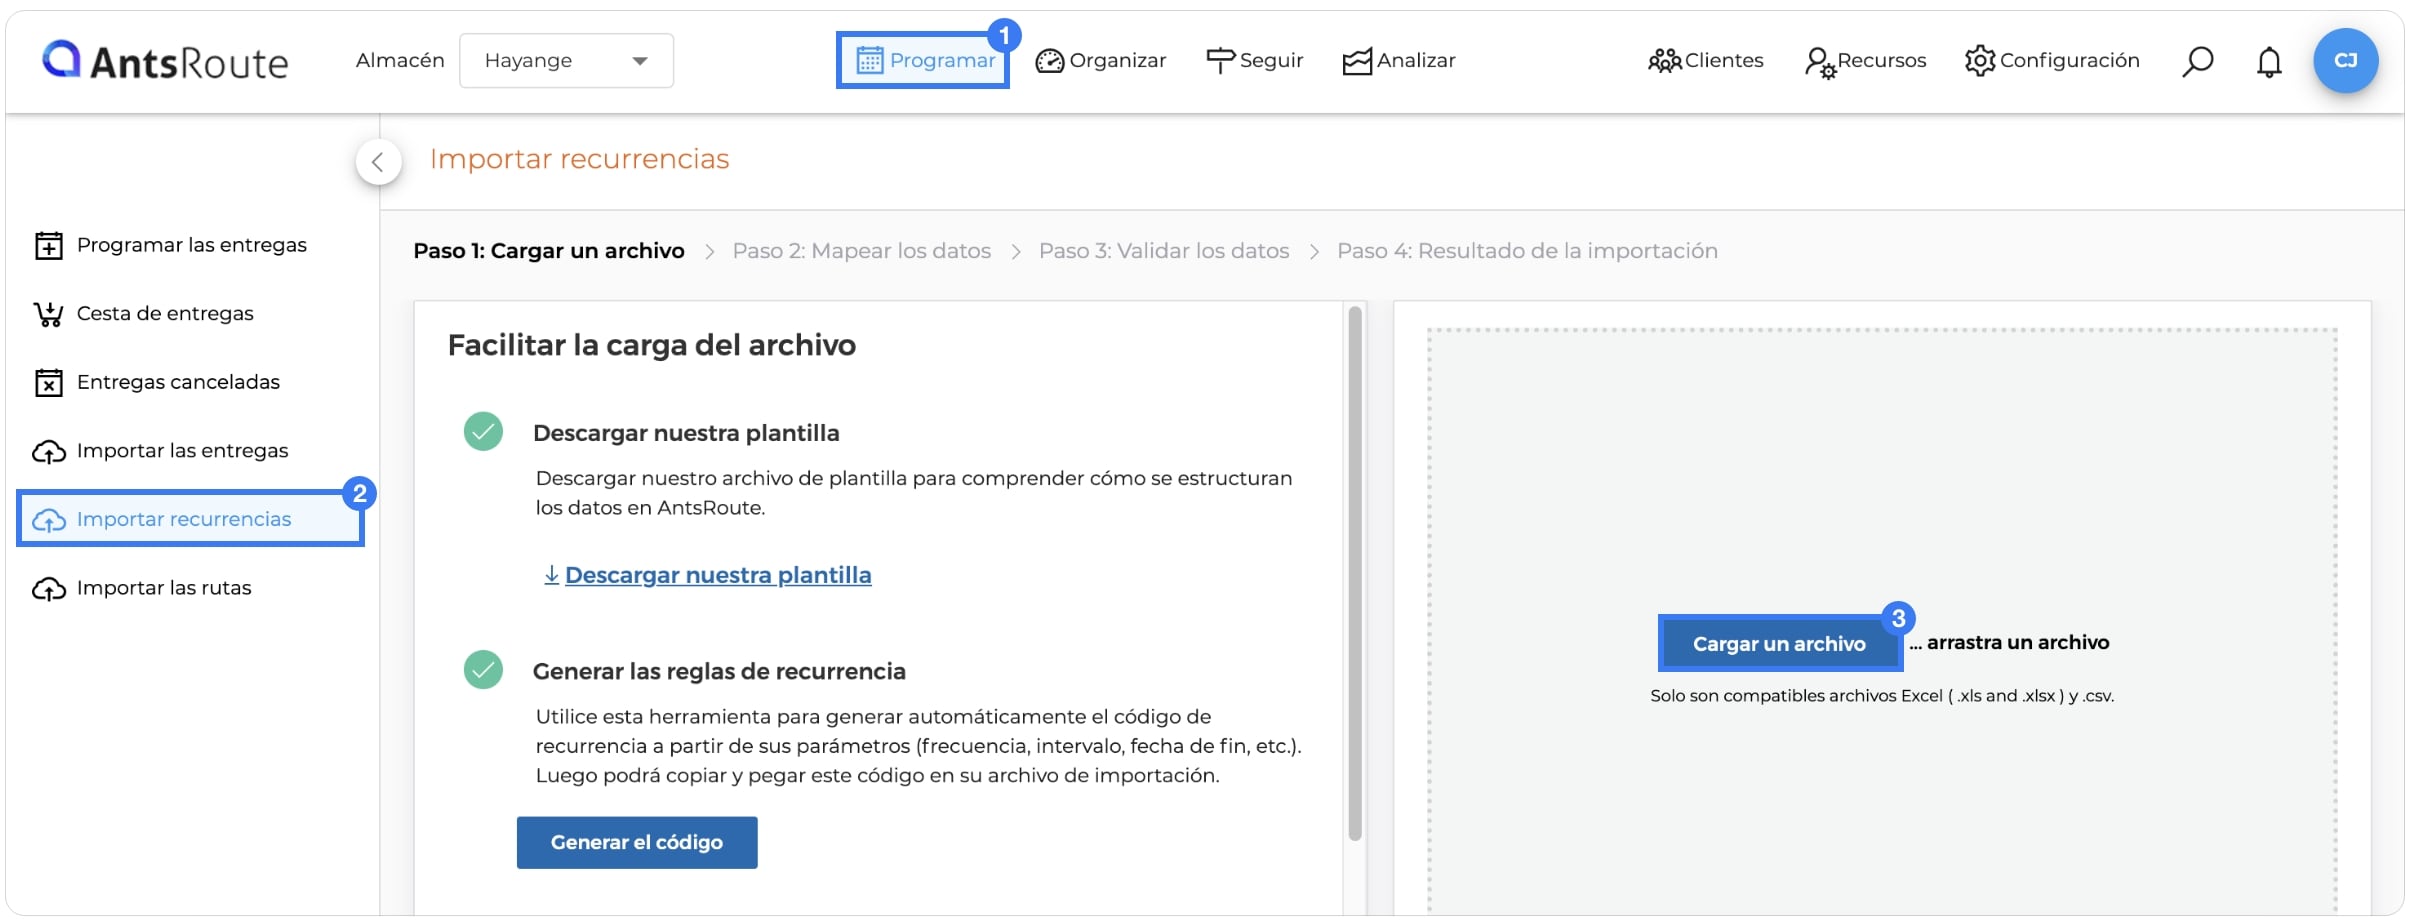
Task: Click Paso 1: Cargar un archivo step
Action: pos(549,251)
